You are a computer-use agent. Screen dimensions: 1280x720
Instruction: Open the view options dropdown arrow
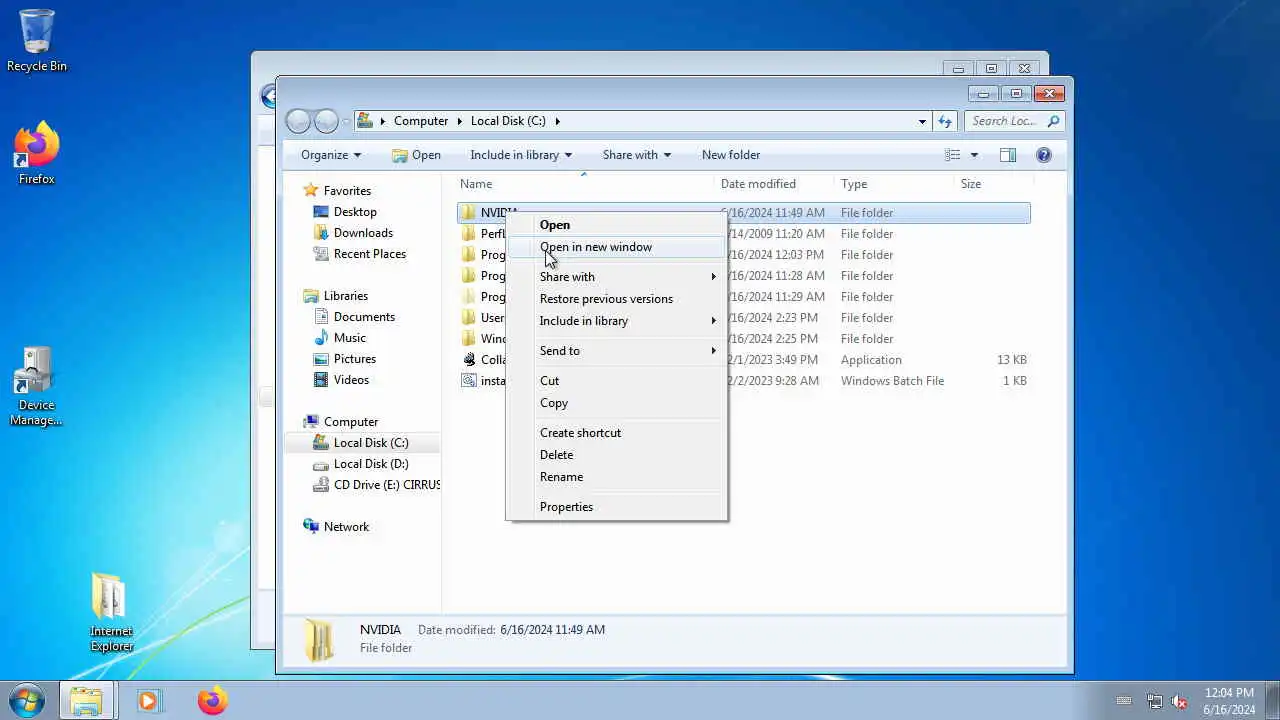[x=974, y=155]
